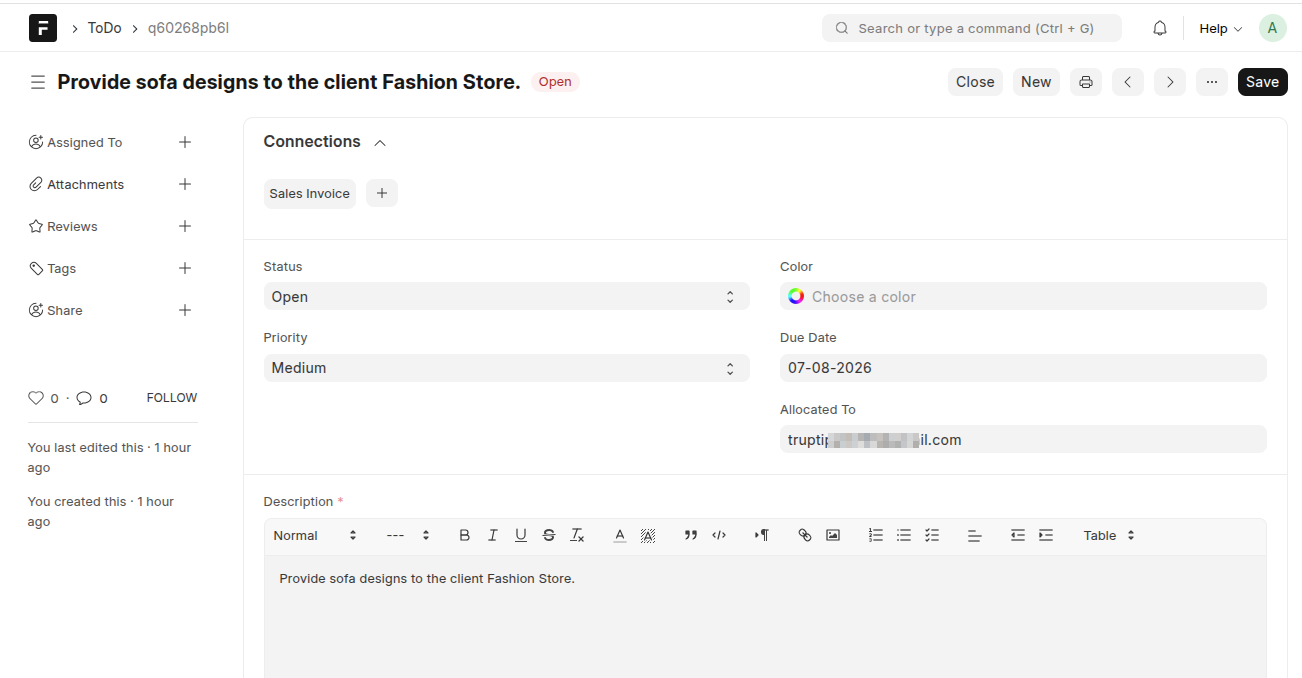This screenshot has height=678, width=1302.
Task: Apply checklist formatting
Action: (x=932, y=536)
